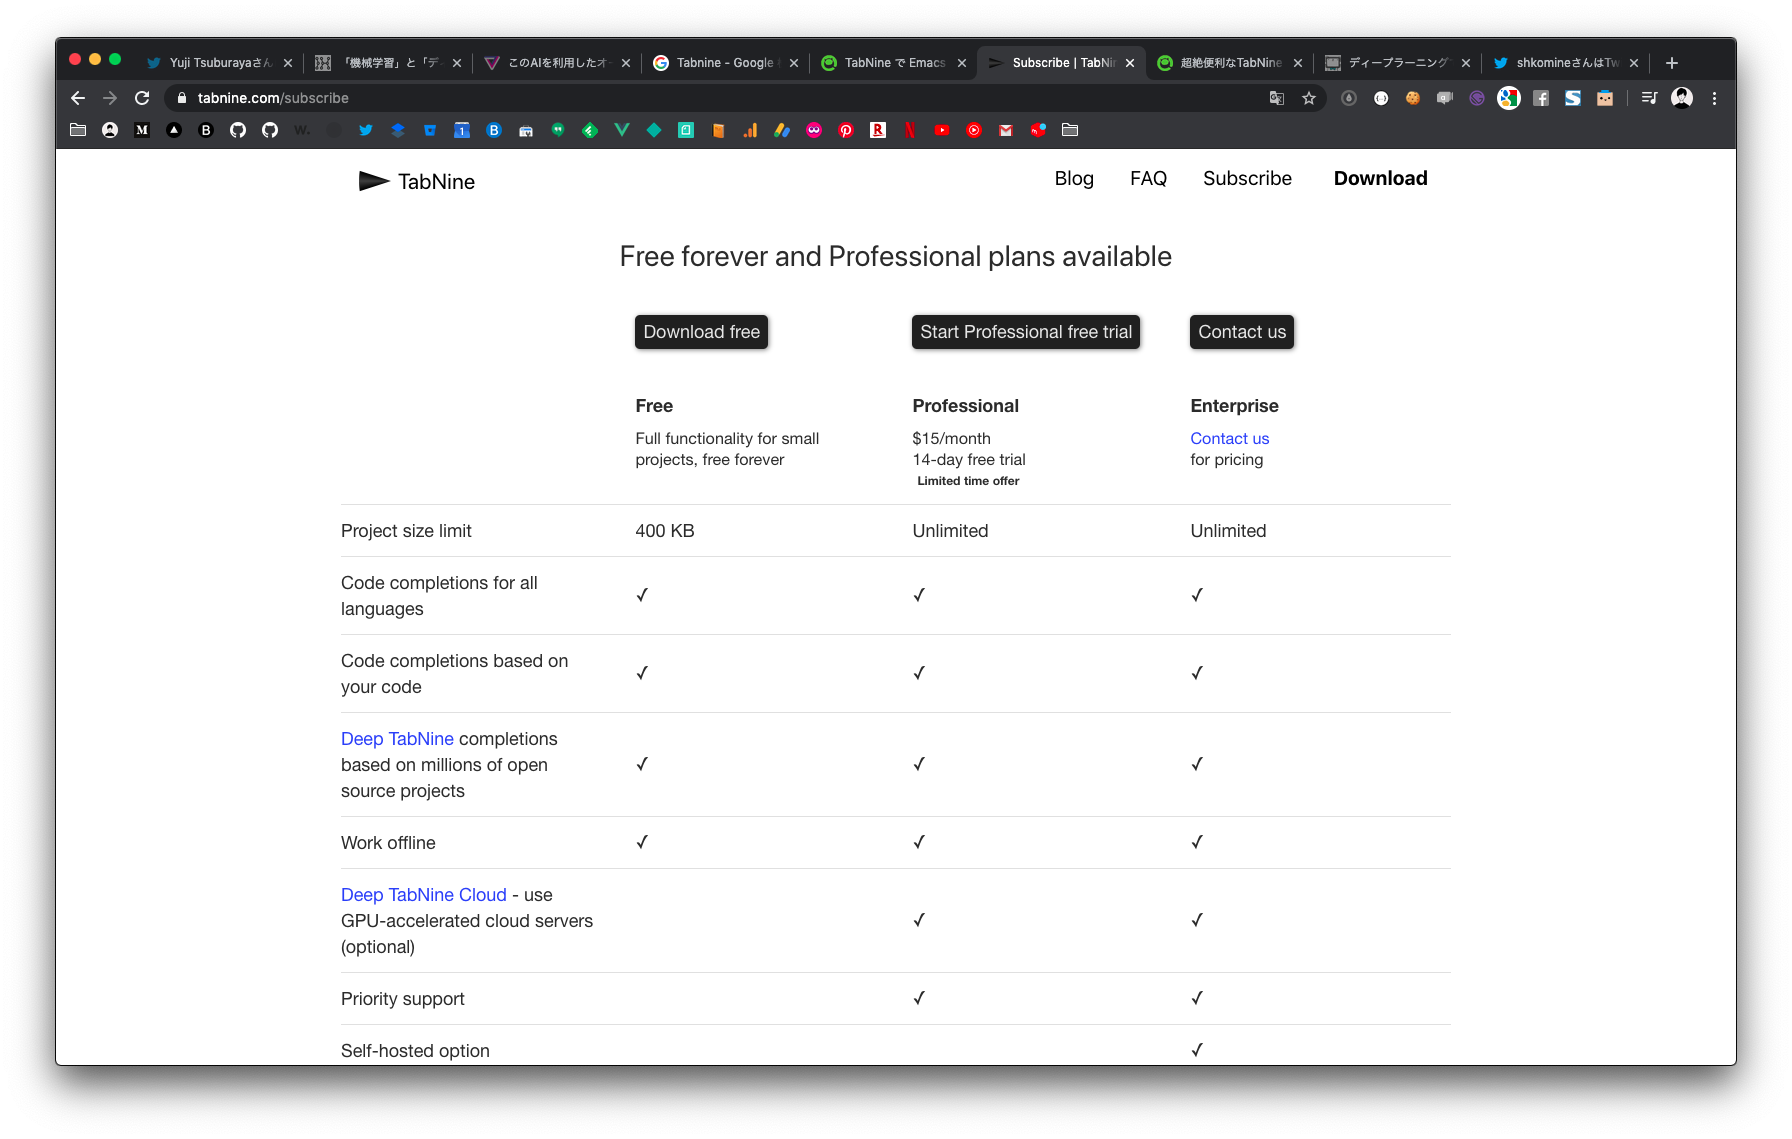This screenshot has width=1792, height=1139.
Task: Open the Netflix bookmark
Action: coord(910,130)
